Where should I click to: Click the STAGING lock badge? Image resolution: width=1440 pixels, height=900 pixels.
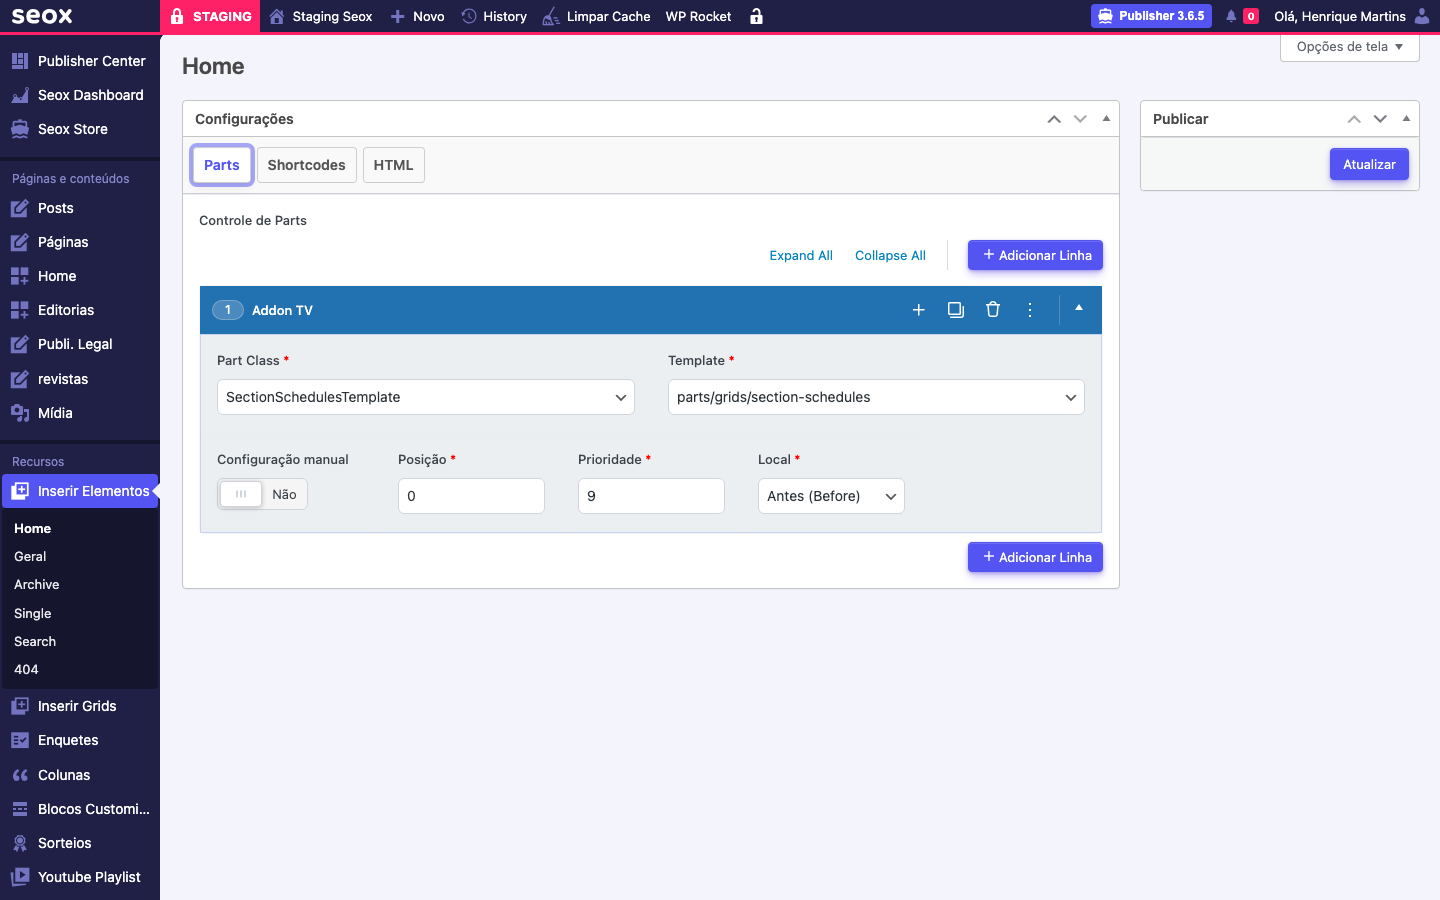tap(210, 16)
